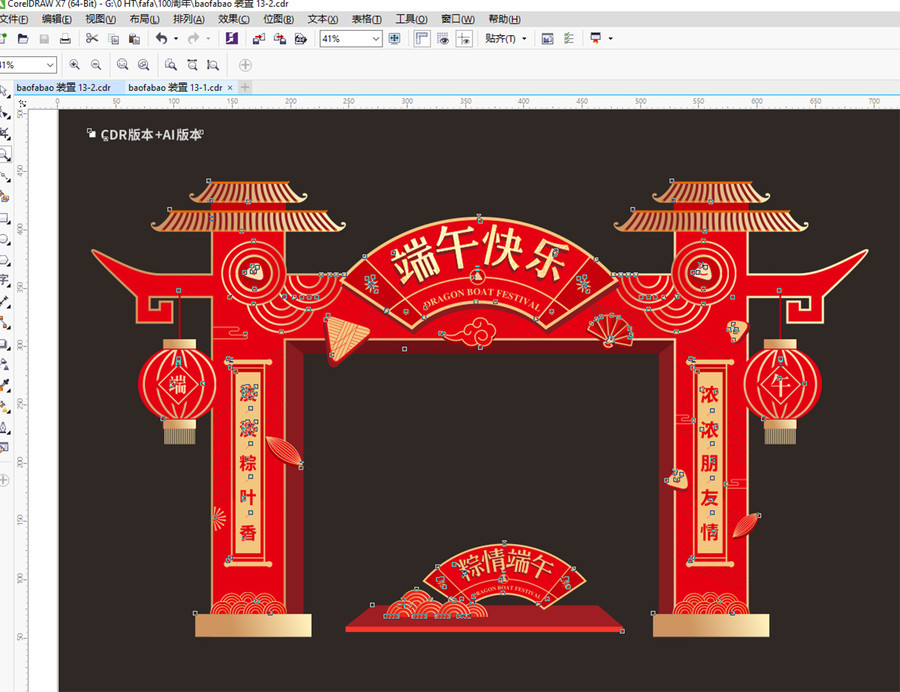
Task: Click the Cut scissors icon
Action: pos(92,38)
